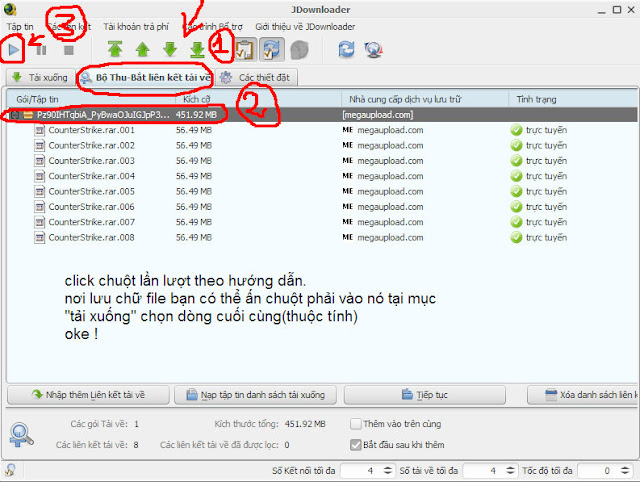Click green online status icon for CounterStrike.rar.001
This screenshot has height=482, width=640.
[x=516, y=130]
